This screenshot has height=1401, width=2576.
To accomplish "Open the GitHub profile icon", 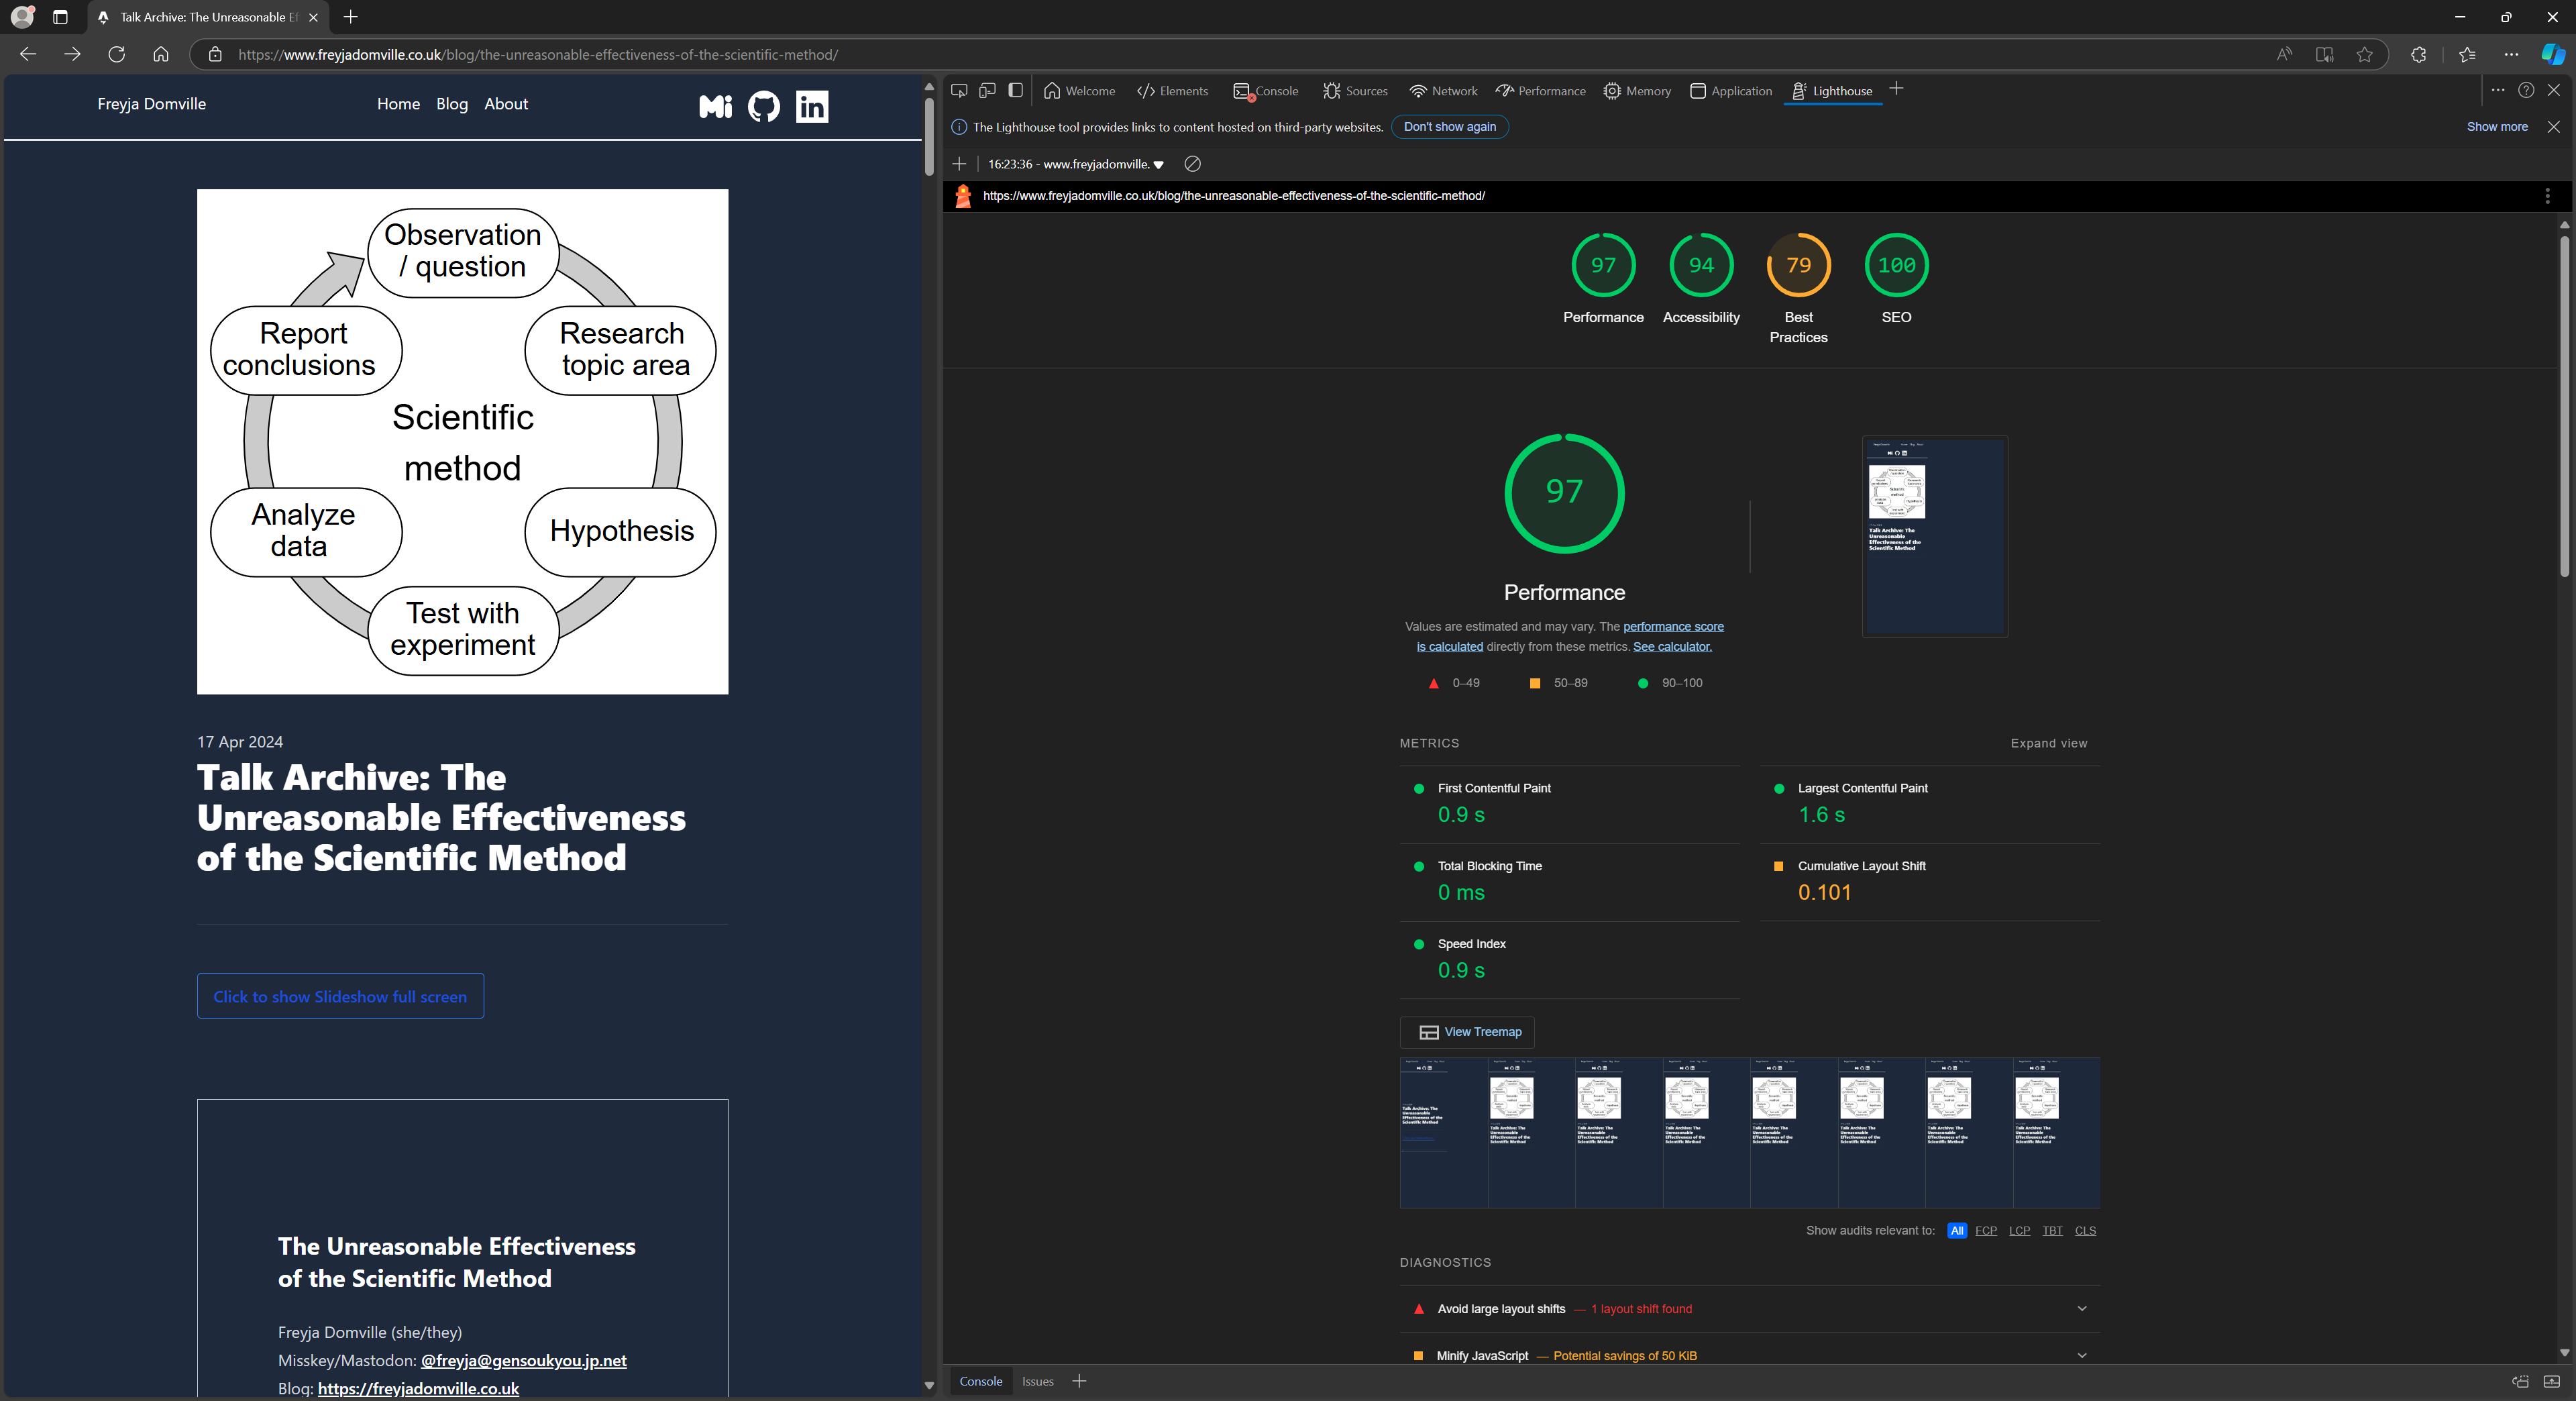I will click(763, 106).
